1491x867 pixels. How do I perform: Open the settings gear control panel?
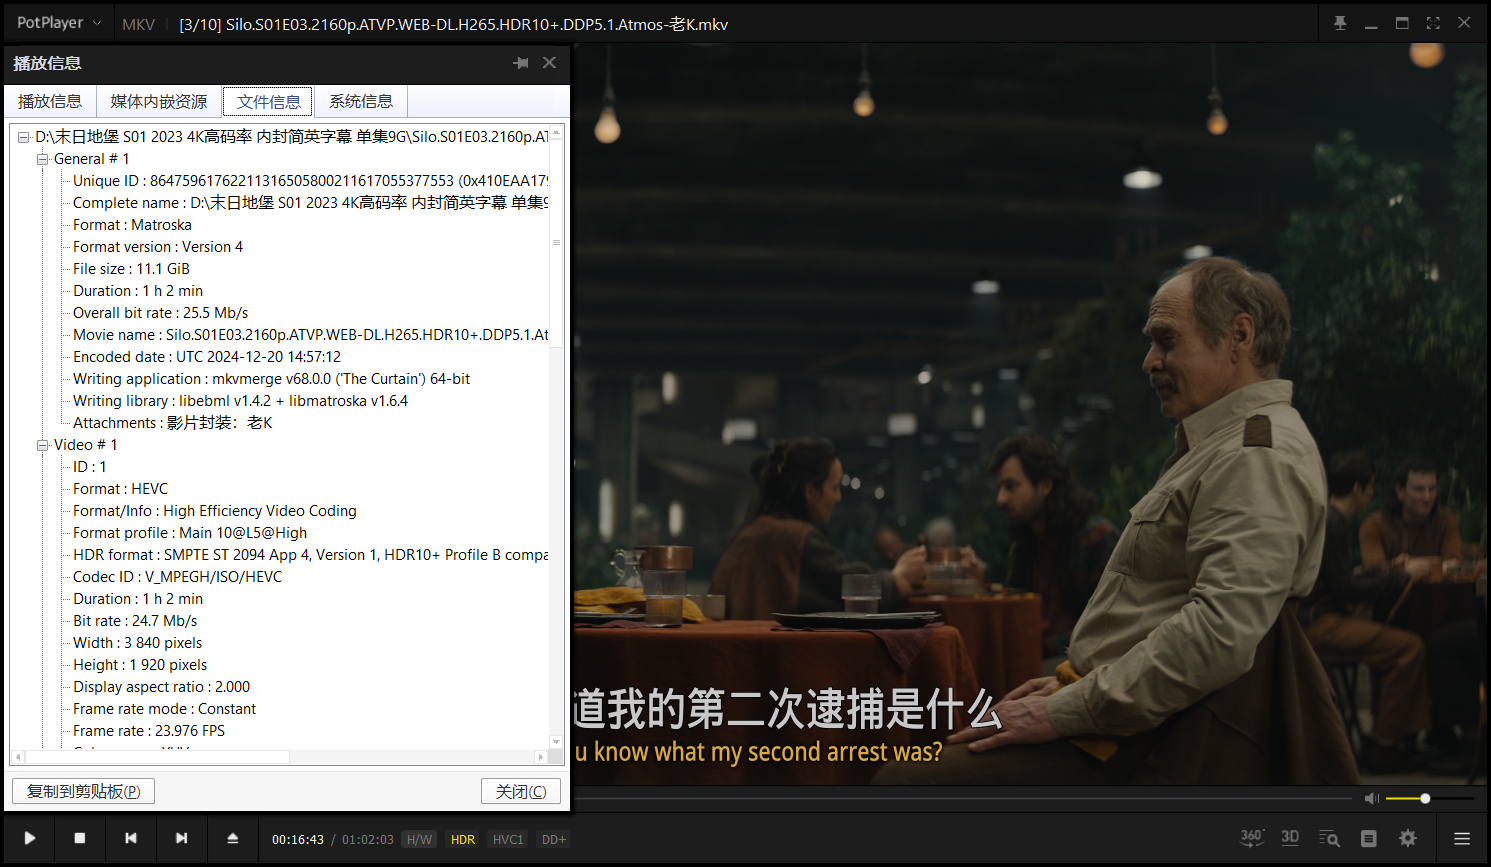click(1408, 838)
